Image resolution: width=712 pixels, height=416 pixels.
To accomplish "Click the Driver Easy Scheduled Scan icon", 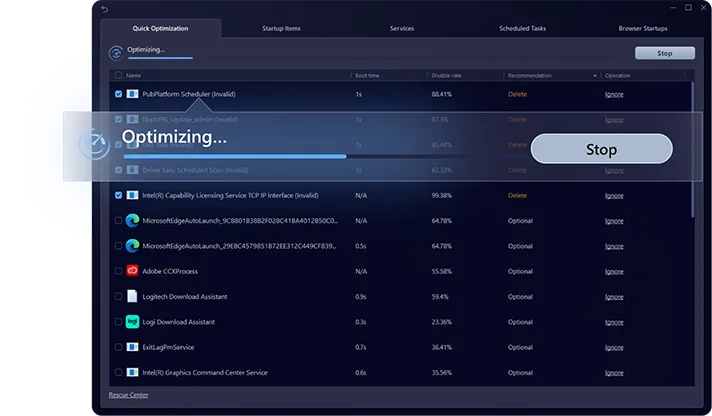I will click(132, 170).
